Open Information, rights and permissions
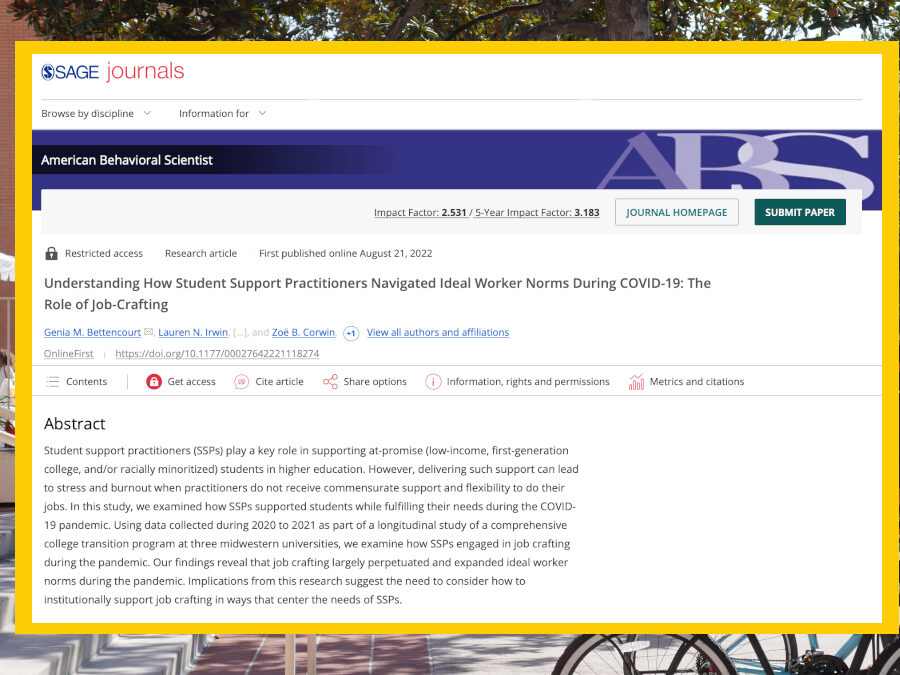Image resolution: width=900 pixels, height=675 pixels. [x=528, y=382]
